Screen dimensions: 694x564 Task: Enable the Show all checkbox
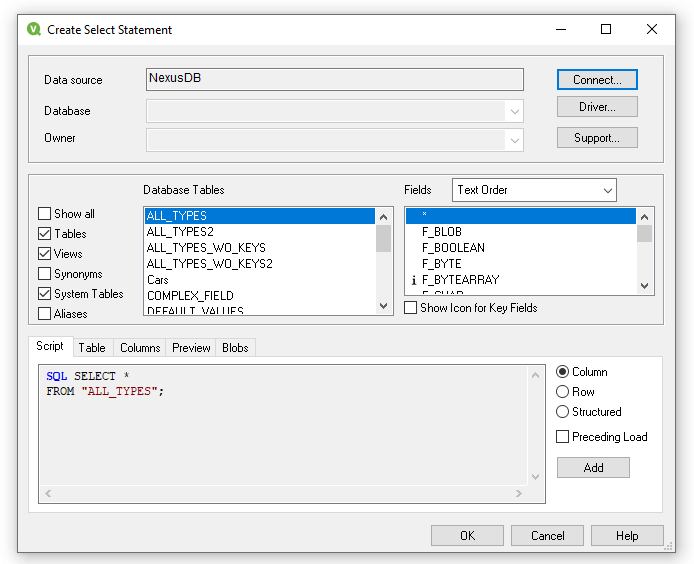point(45,214)
